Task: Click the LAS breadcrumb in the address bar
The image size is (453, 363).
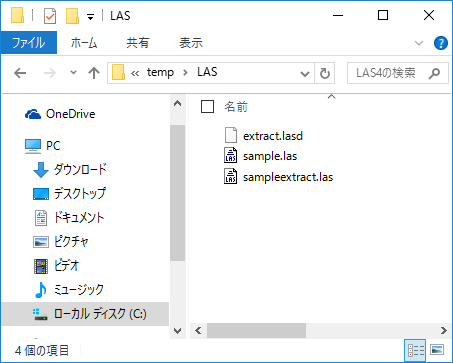Action: pyautogui.click(x=207, y=72)
